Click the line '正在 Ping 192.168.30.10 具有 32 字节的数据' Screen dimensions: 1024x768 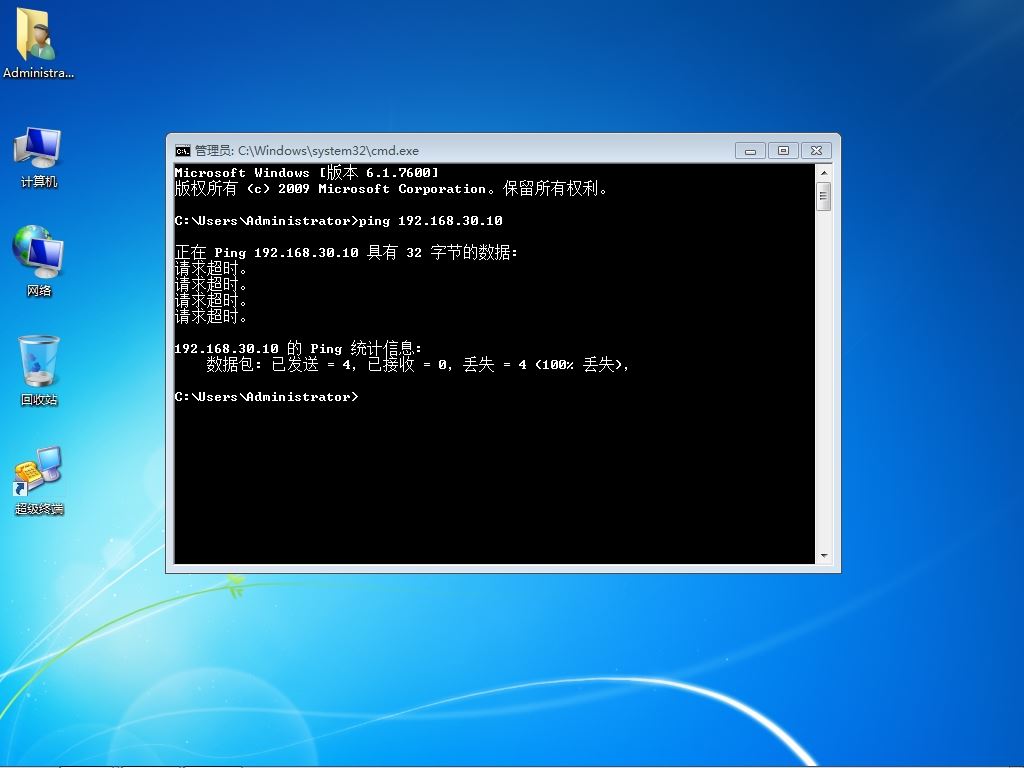(x=346, y=252)
